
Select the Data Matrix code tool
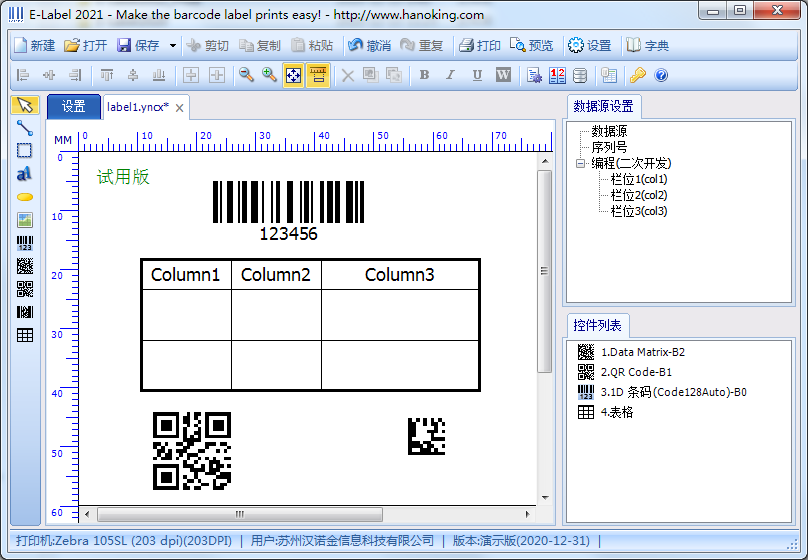pos(25,266)
